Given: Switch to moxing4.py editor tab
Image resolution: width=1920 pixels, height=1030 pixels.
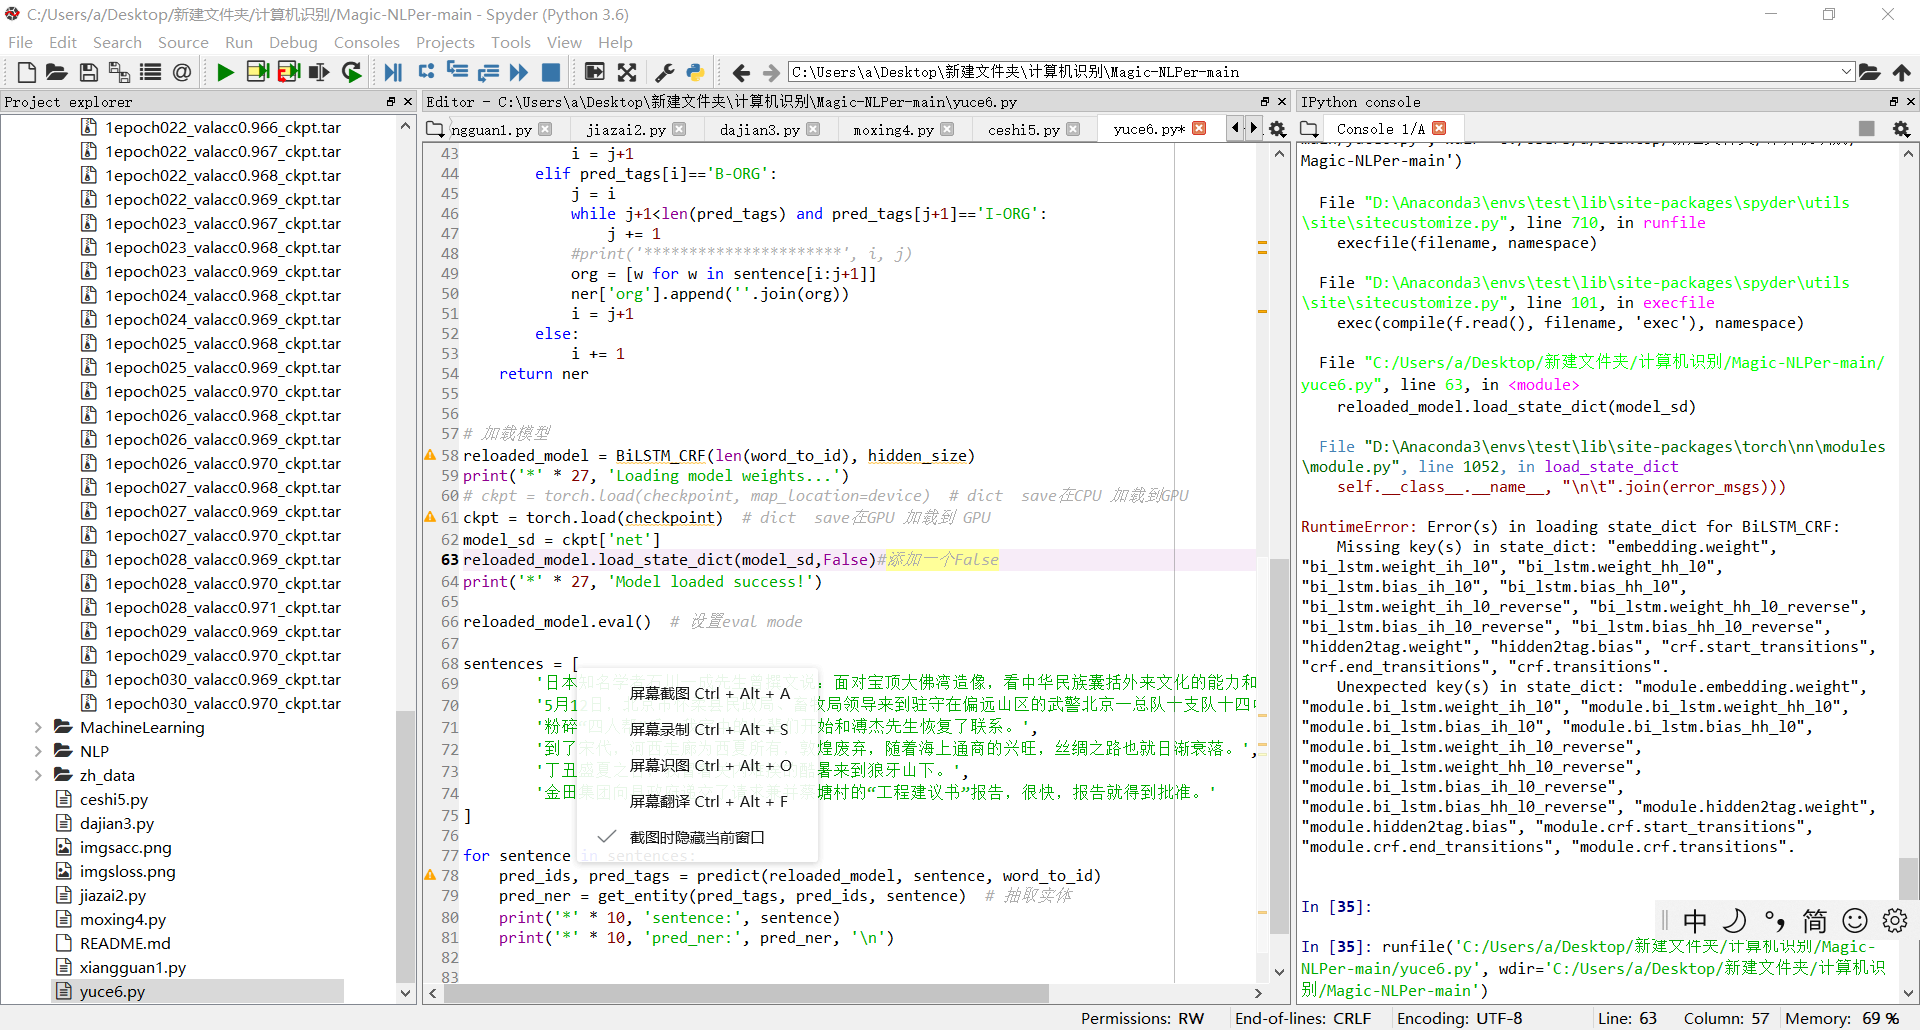Looking at the screenshot, I should coord(893,130).
